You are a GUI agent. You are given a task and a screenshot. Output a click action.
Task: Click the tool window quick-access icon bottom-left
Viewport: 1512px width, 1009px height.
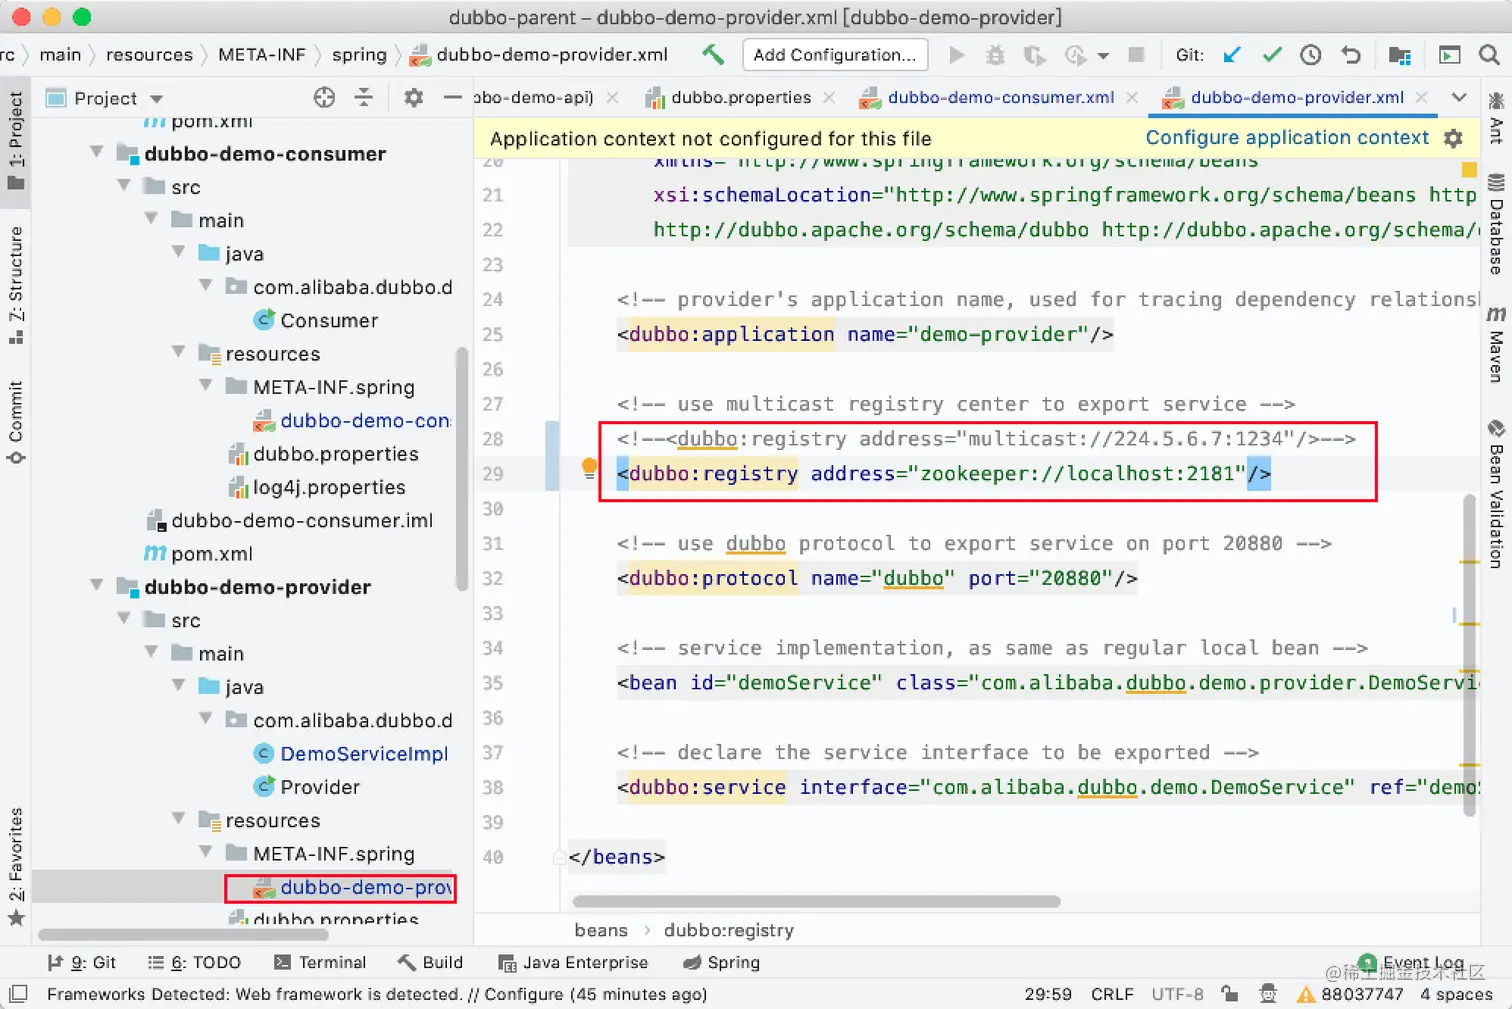(18, 994)
